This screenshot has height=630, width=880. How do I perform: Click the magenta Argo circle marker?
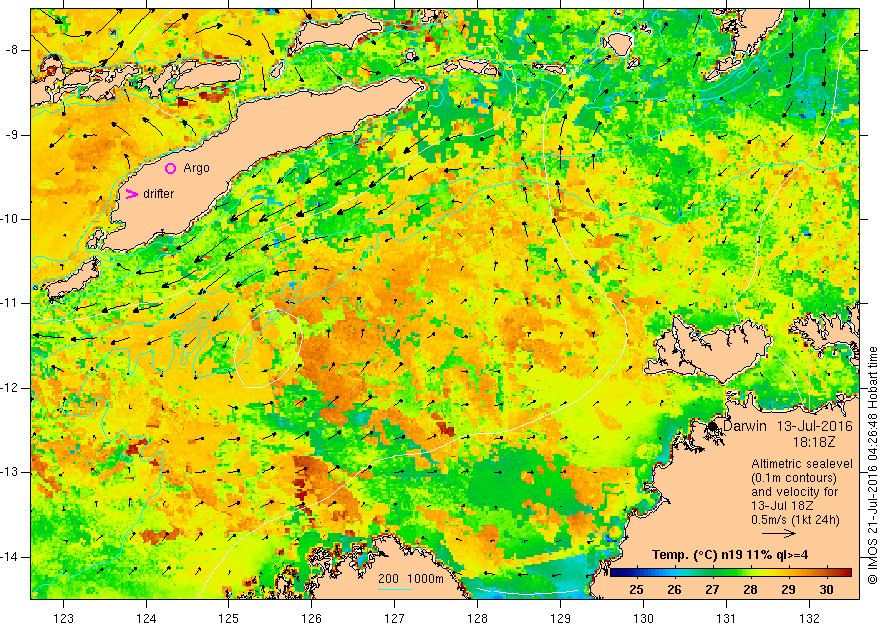pyautogui.click(x=171, y=168)
